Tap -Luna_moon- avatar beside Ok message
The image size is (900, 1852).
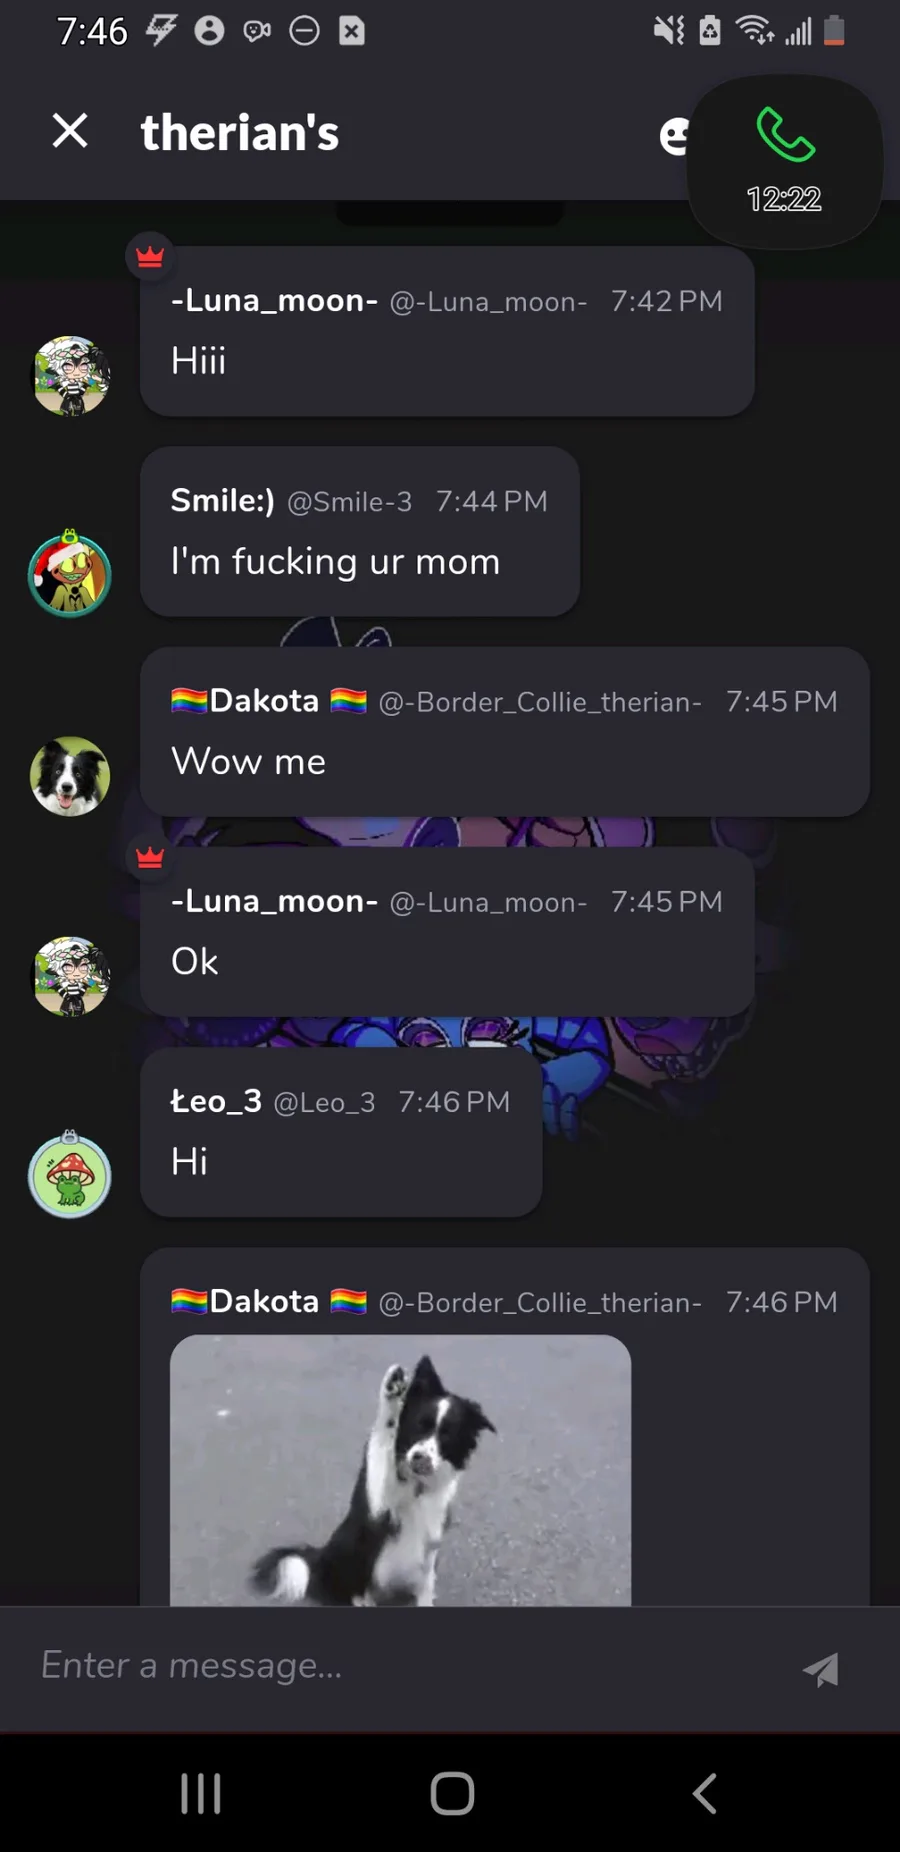70,976
